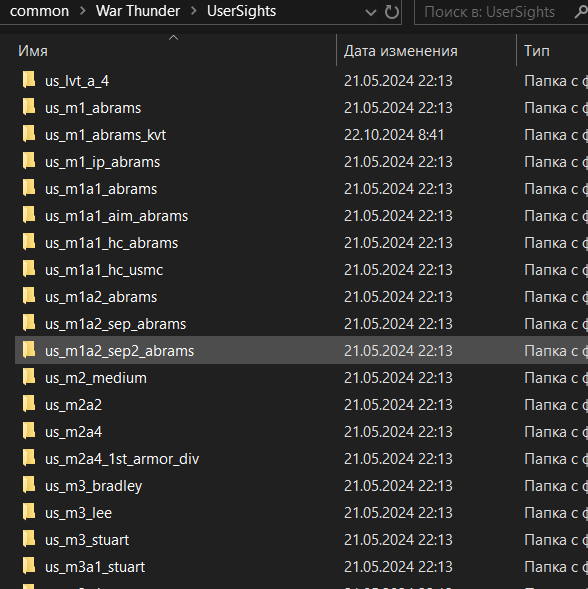Click the us_m1_abrams_kvt folder icon
588x589 pixels.
tap(29, 134)
